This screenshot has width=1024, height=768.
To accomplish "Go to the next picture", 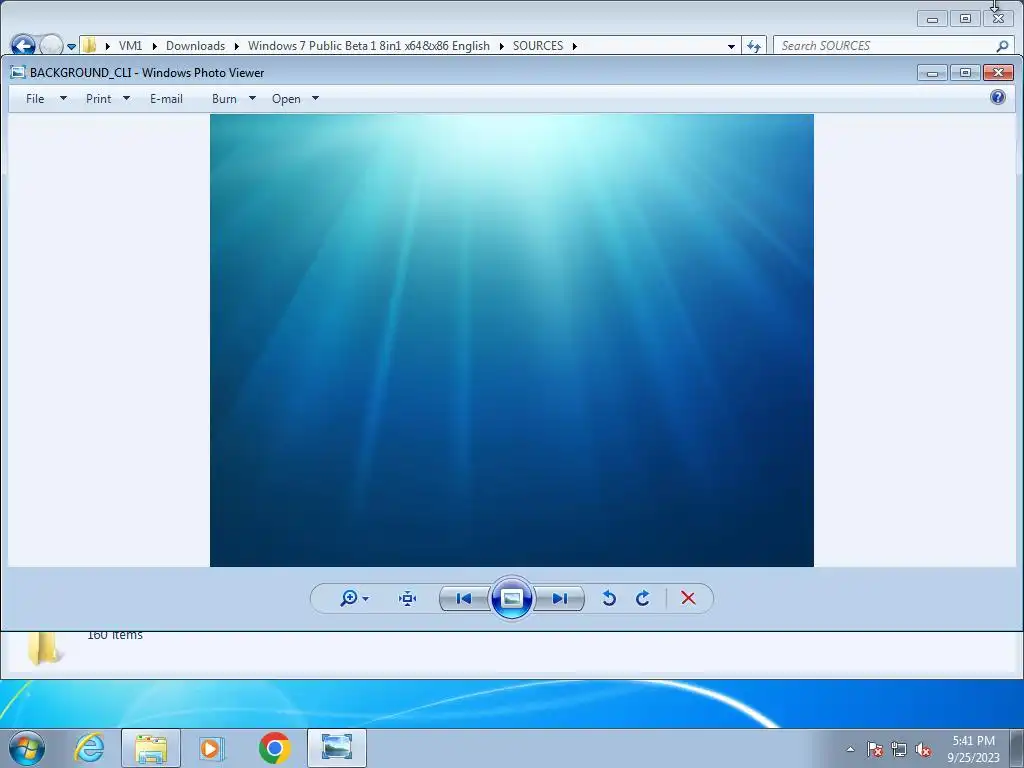I will coord(560,598).
